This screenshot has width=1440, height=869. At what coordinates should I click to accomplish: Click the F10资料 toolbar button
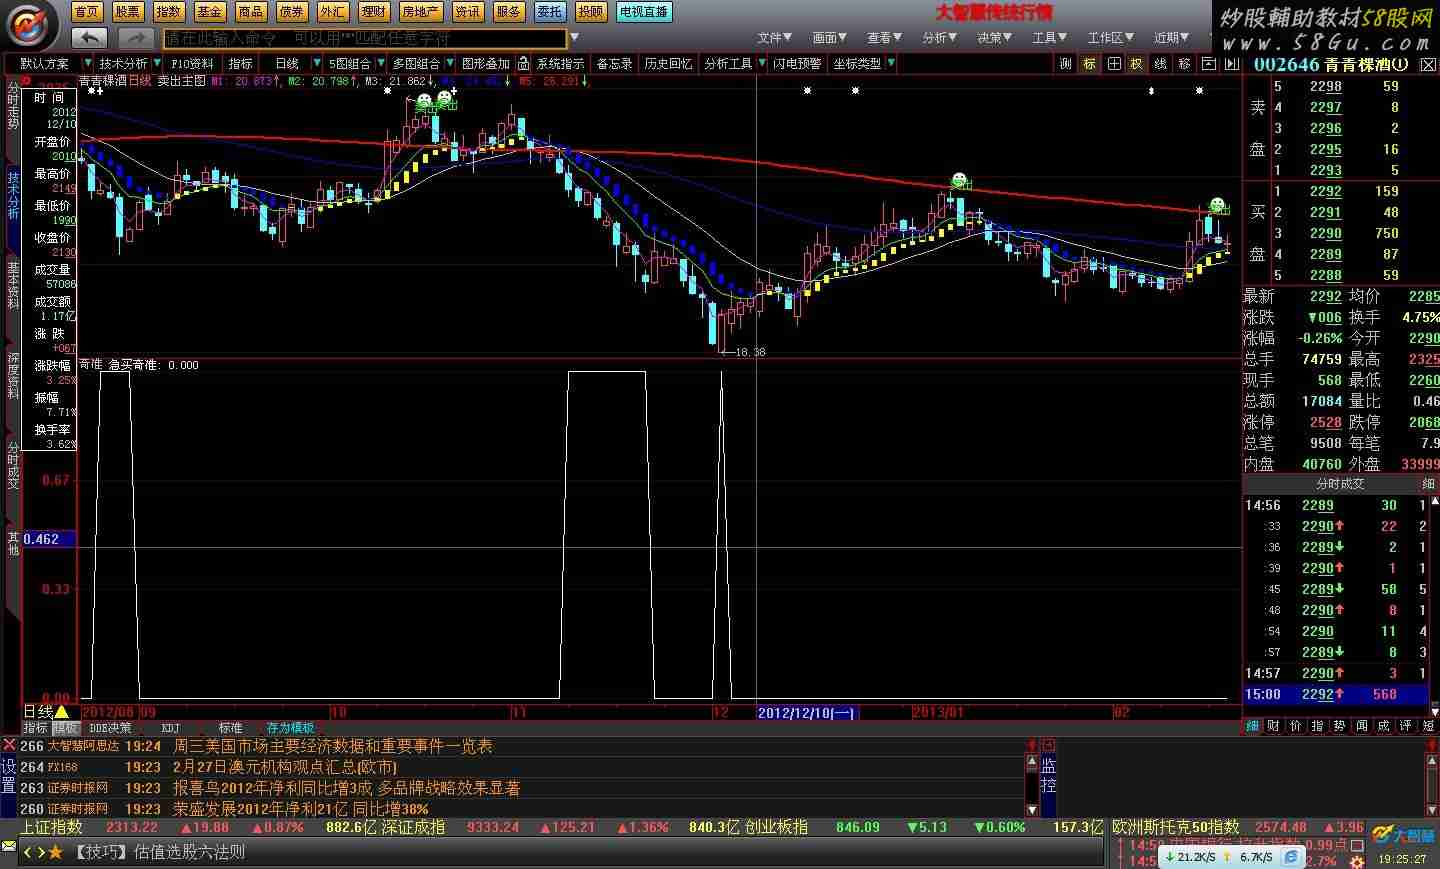pos(192,63)
